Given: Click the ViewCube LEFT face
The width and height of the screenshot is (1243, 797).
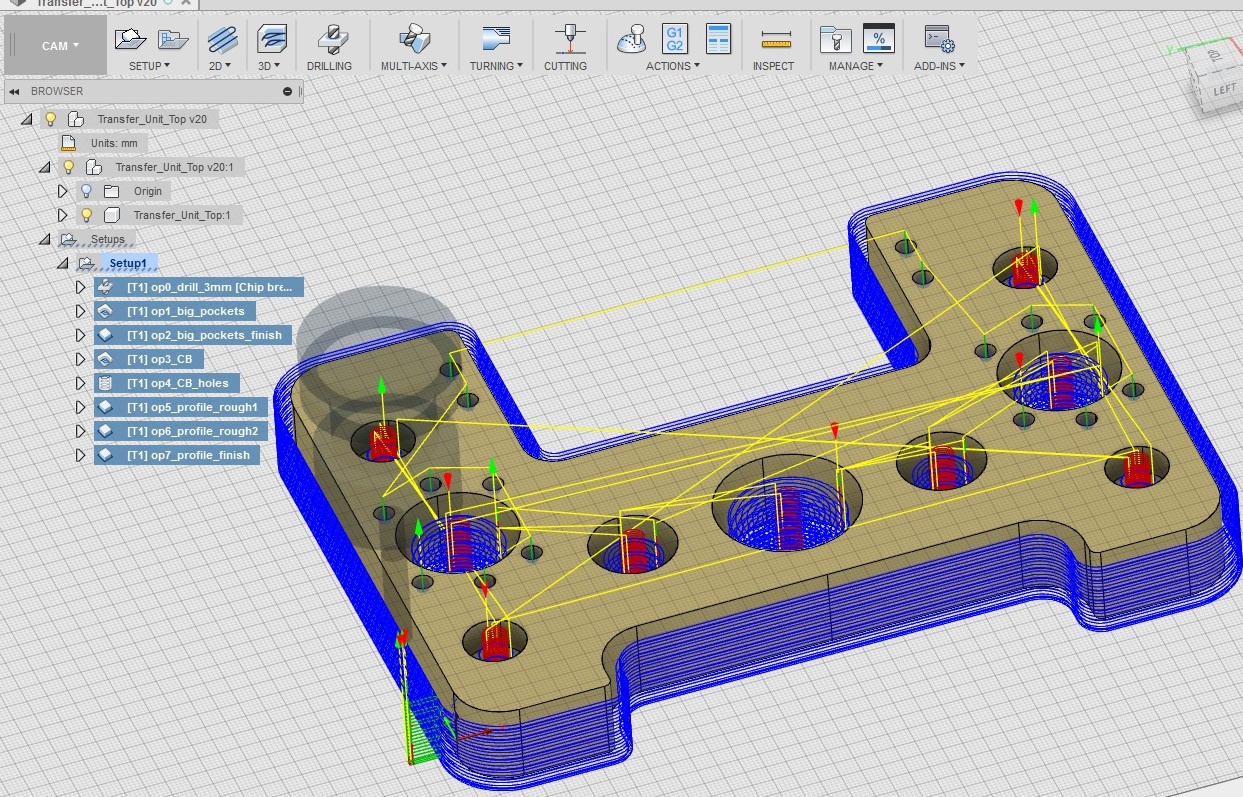Looking at the screenshot, I should coord(1224,91).
